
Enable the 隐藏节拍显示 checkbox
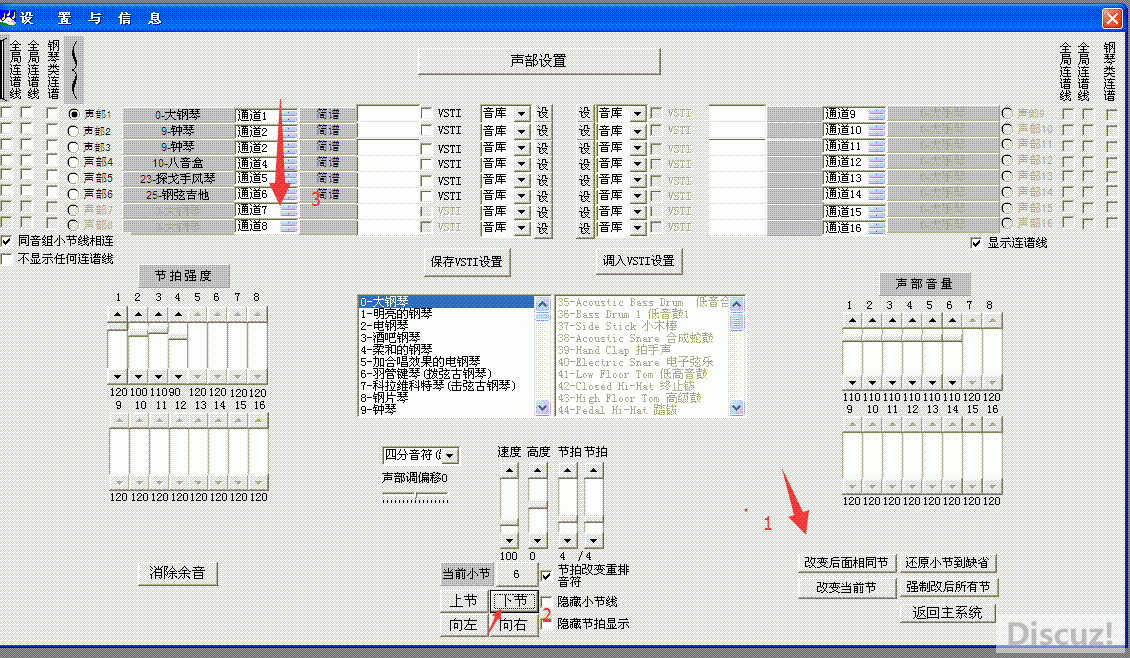(x=546, y=623)
